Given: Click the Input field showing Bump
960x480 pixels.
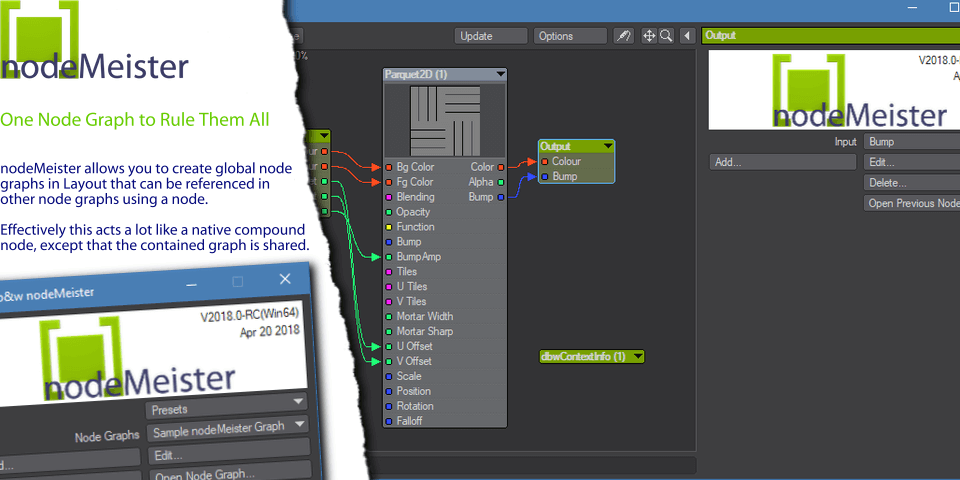Looking at the screenshot, I should (910, 142).
